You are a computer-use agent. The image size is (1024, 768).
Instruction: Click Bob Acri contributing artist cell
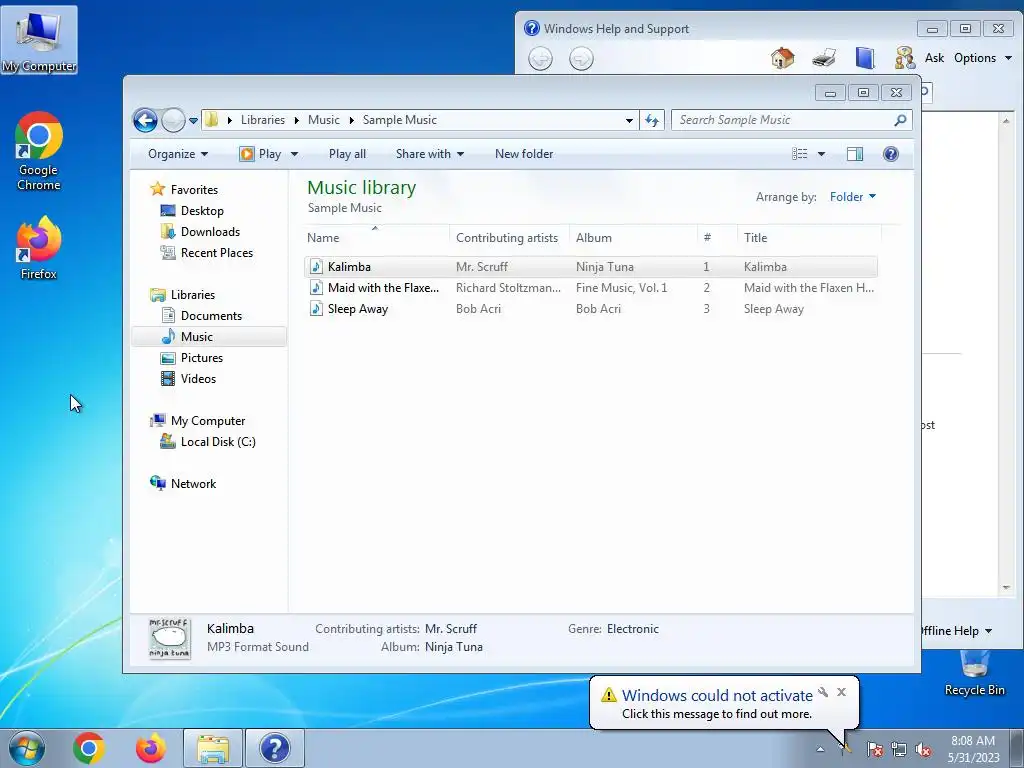478,309
